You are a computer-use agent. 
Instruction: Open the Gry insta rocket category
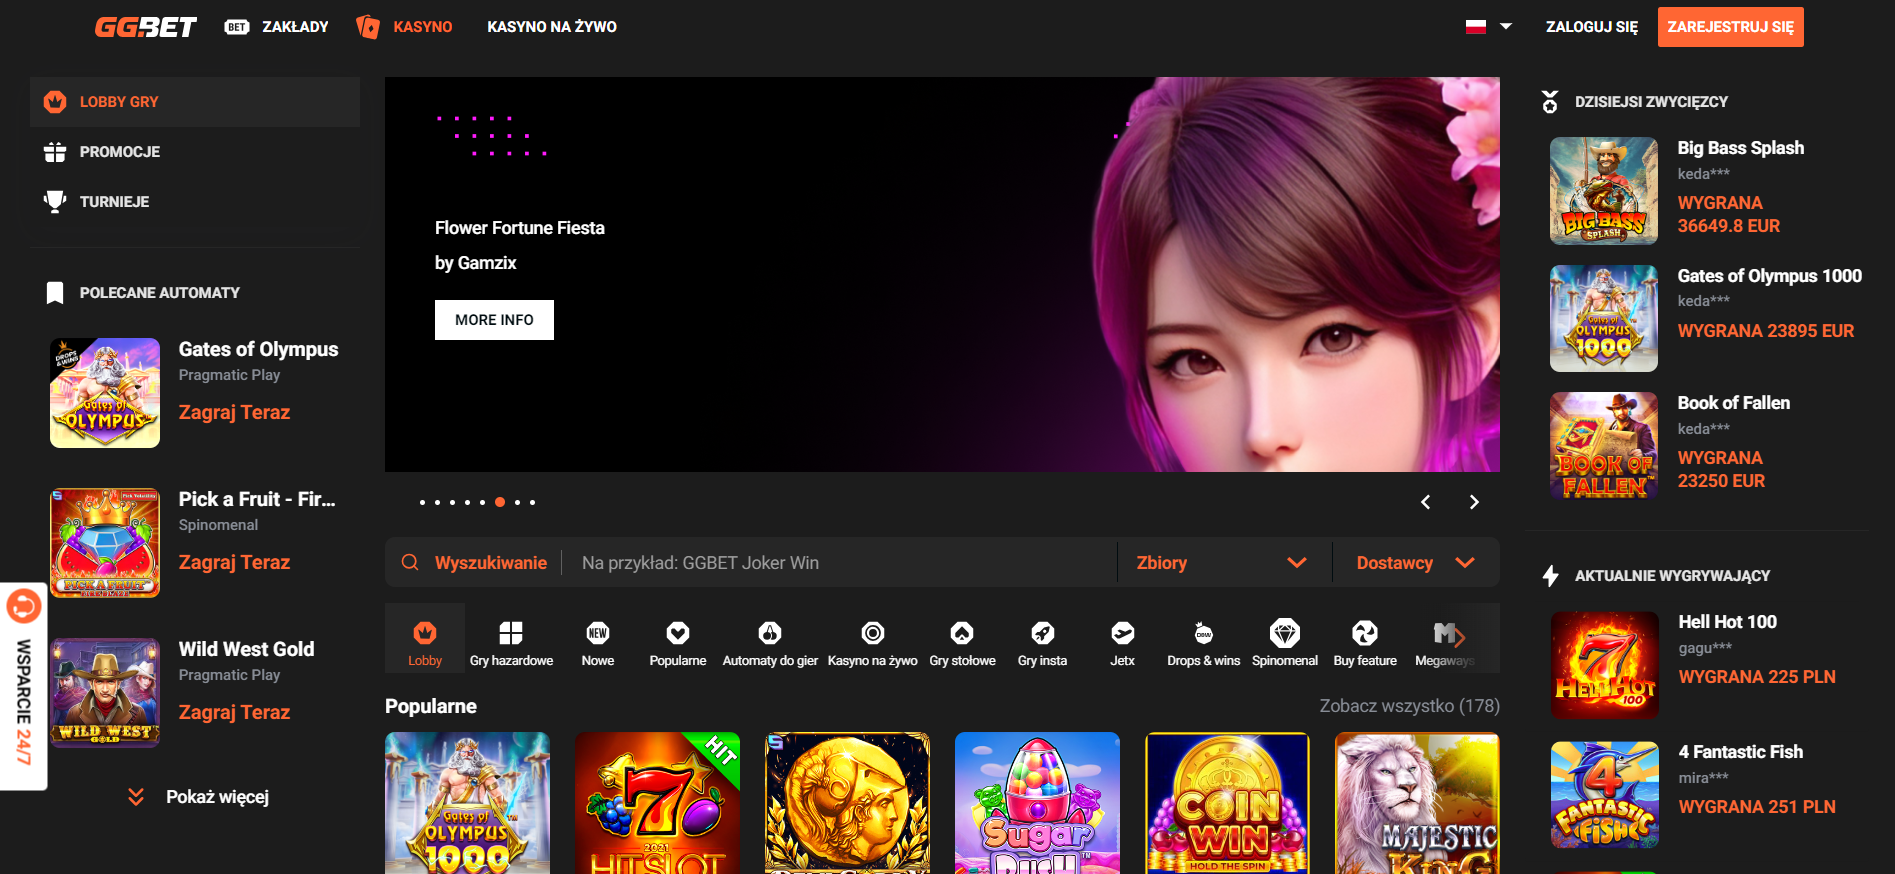(1042, 643)
